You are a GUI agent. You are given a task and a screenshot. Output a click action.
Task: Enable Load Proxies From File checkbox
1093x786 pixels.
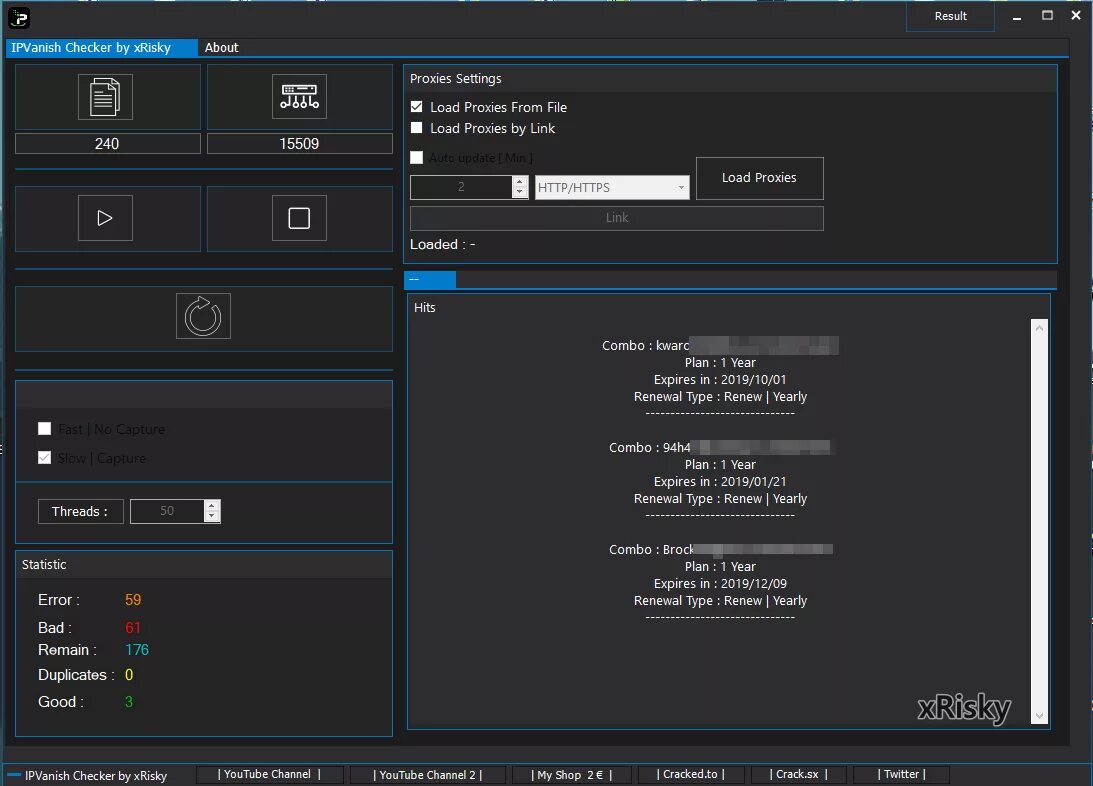(x=417, y=107)
